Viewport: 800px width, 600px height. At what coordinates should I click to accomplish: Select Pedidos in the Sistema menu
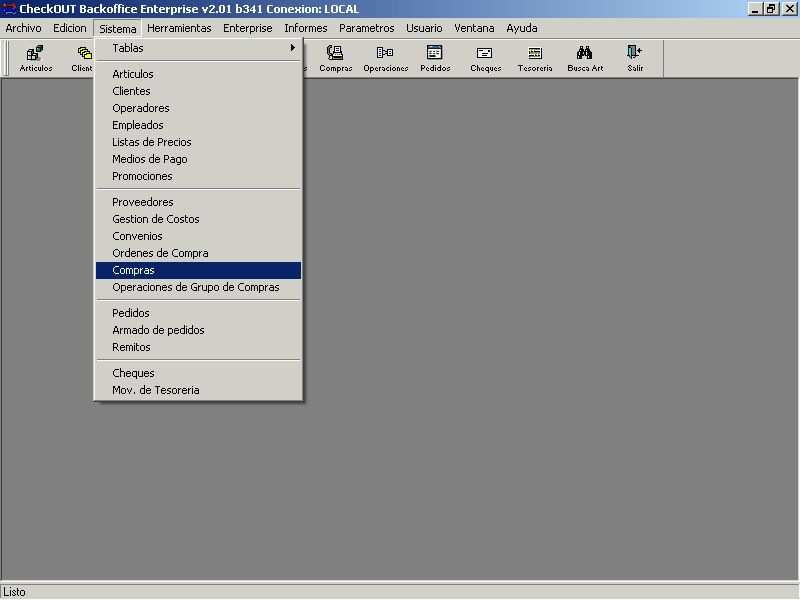click(x=198, y=313)
